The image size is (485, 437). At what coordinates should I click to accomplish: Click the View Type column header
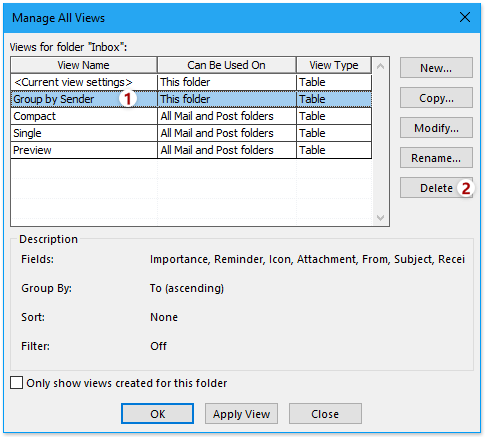[x=334, y=65]
